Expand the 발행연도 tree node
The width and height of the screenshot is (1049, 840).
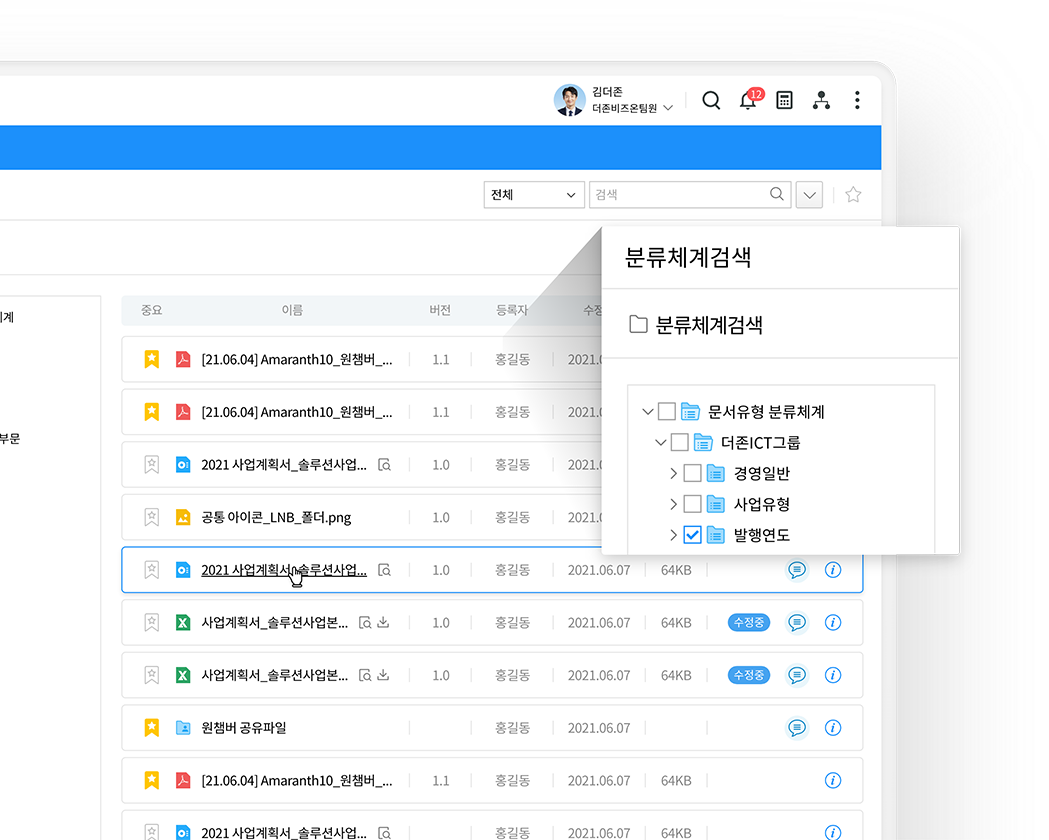(674, 534)
